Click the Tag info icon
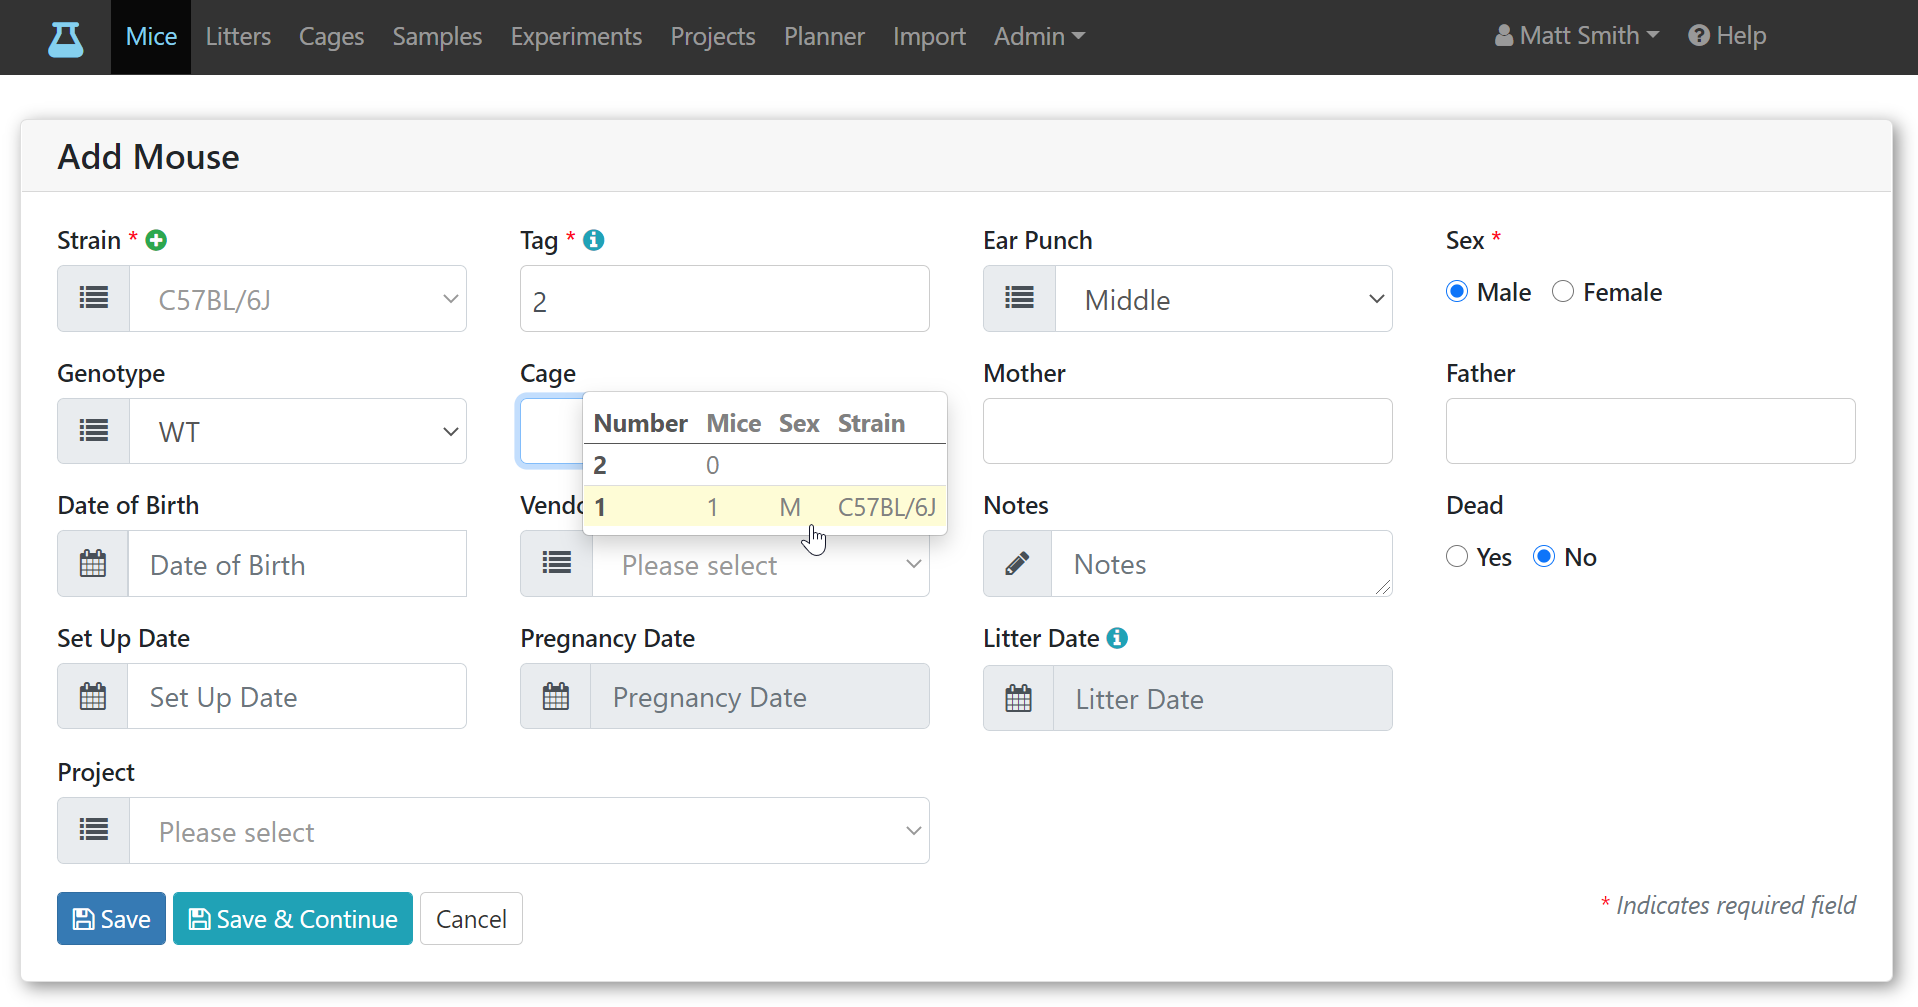This screenshot has height=1007, width=1918. [594, 240]
